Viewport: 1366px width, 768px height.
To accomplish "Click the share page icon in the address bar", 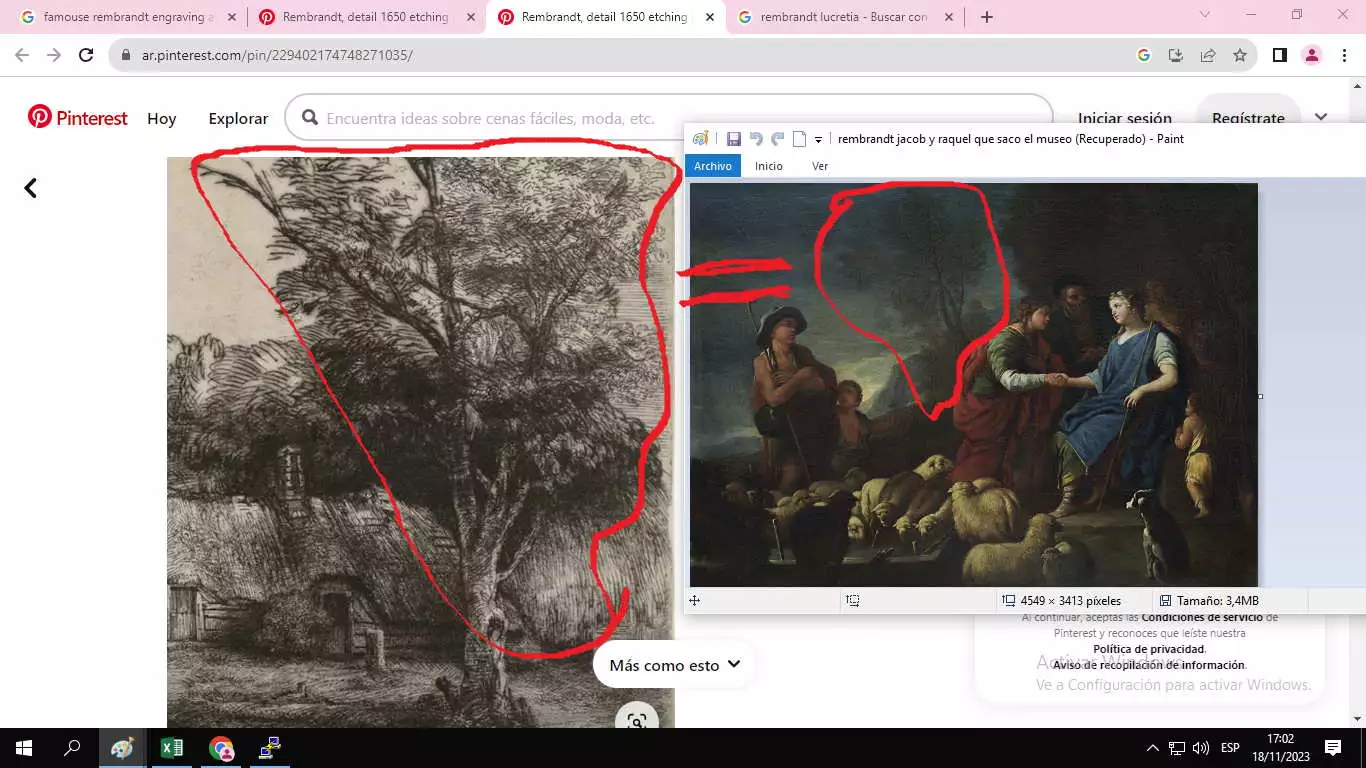I will pos(1208,55).
